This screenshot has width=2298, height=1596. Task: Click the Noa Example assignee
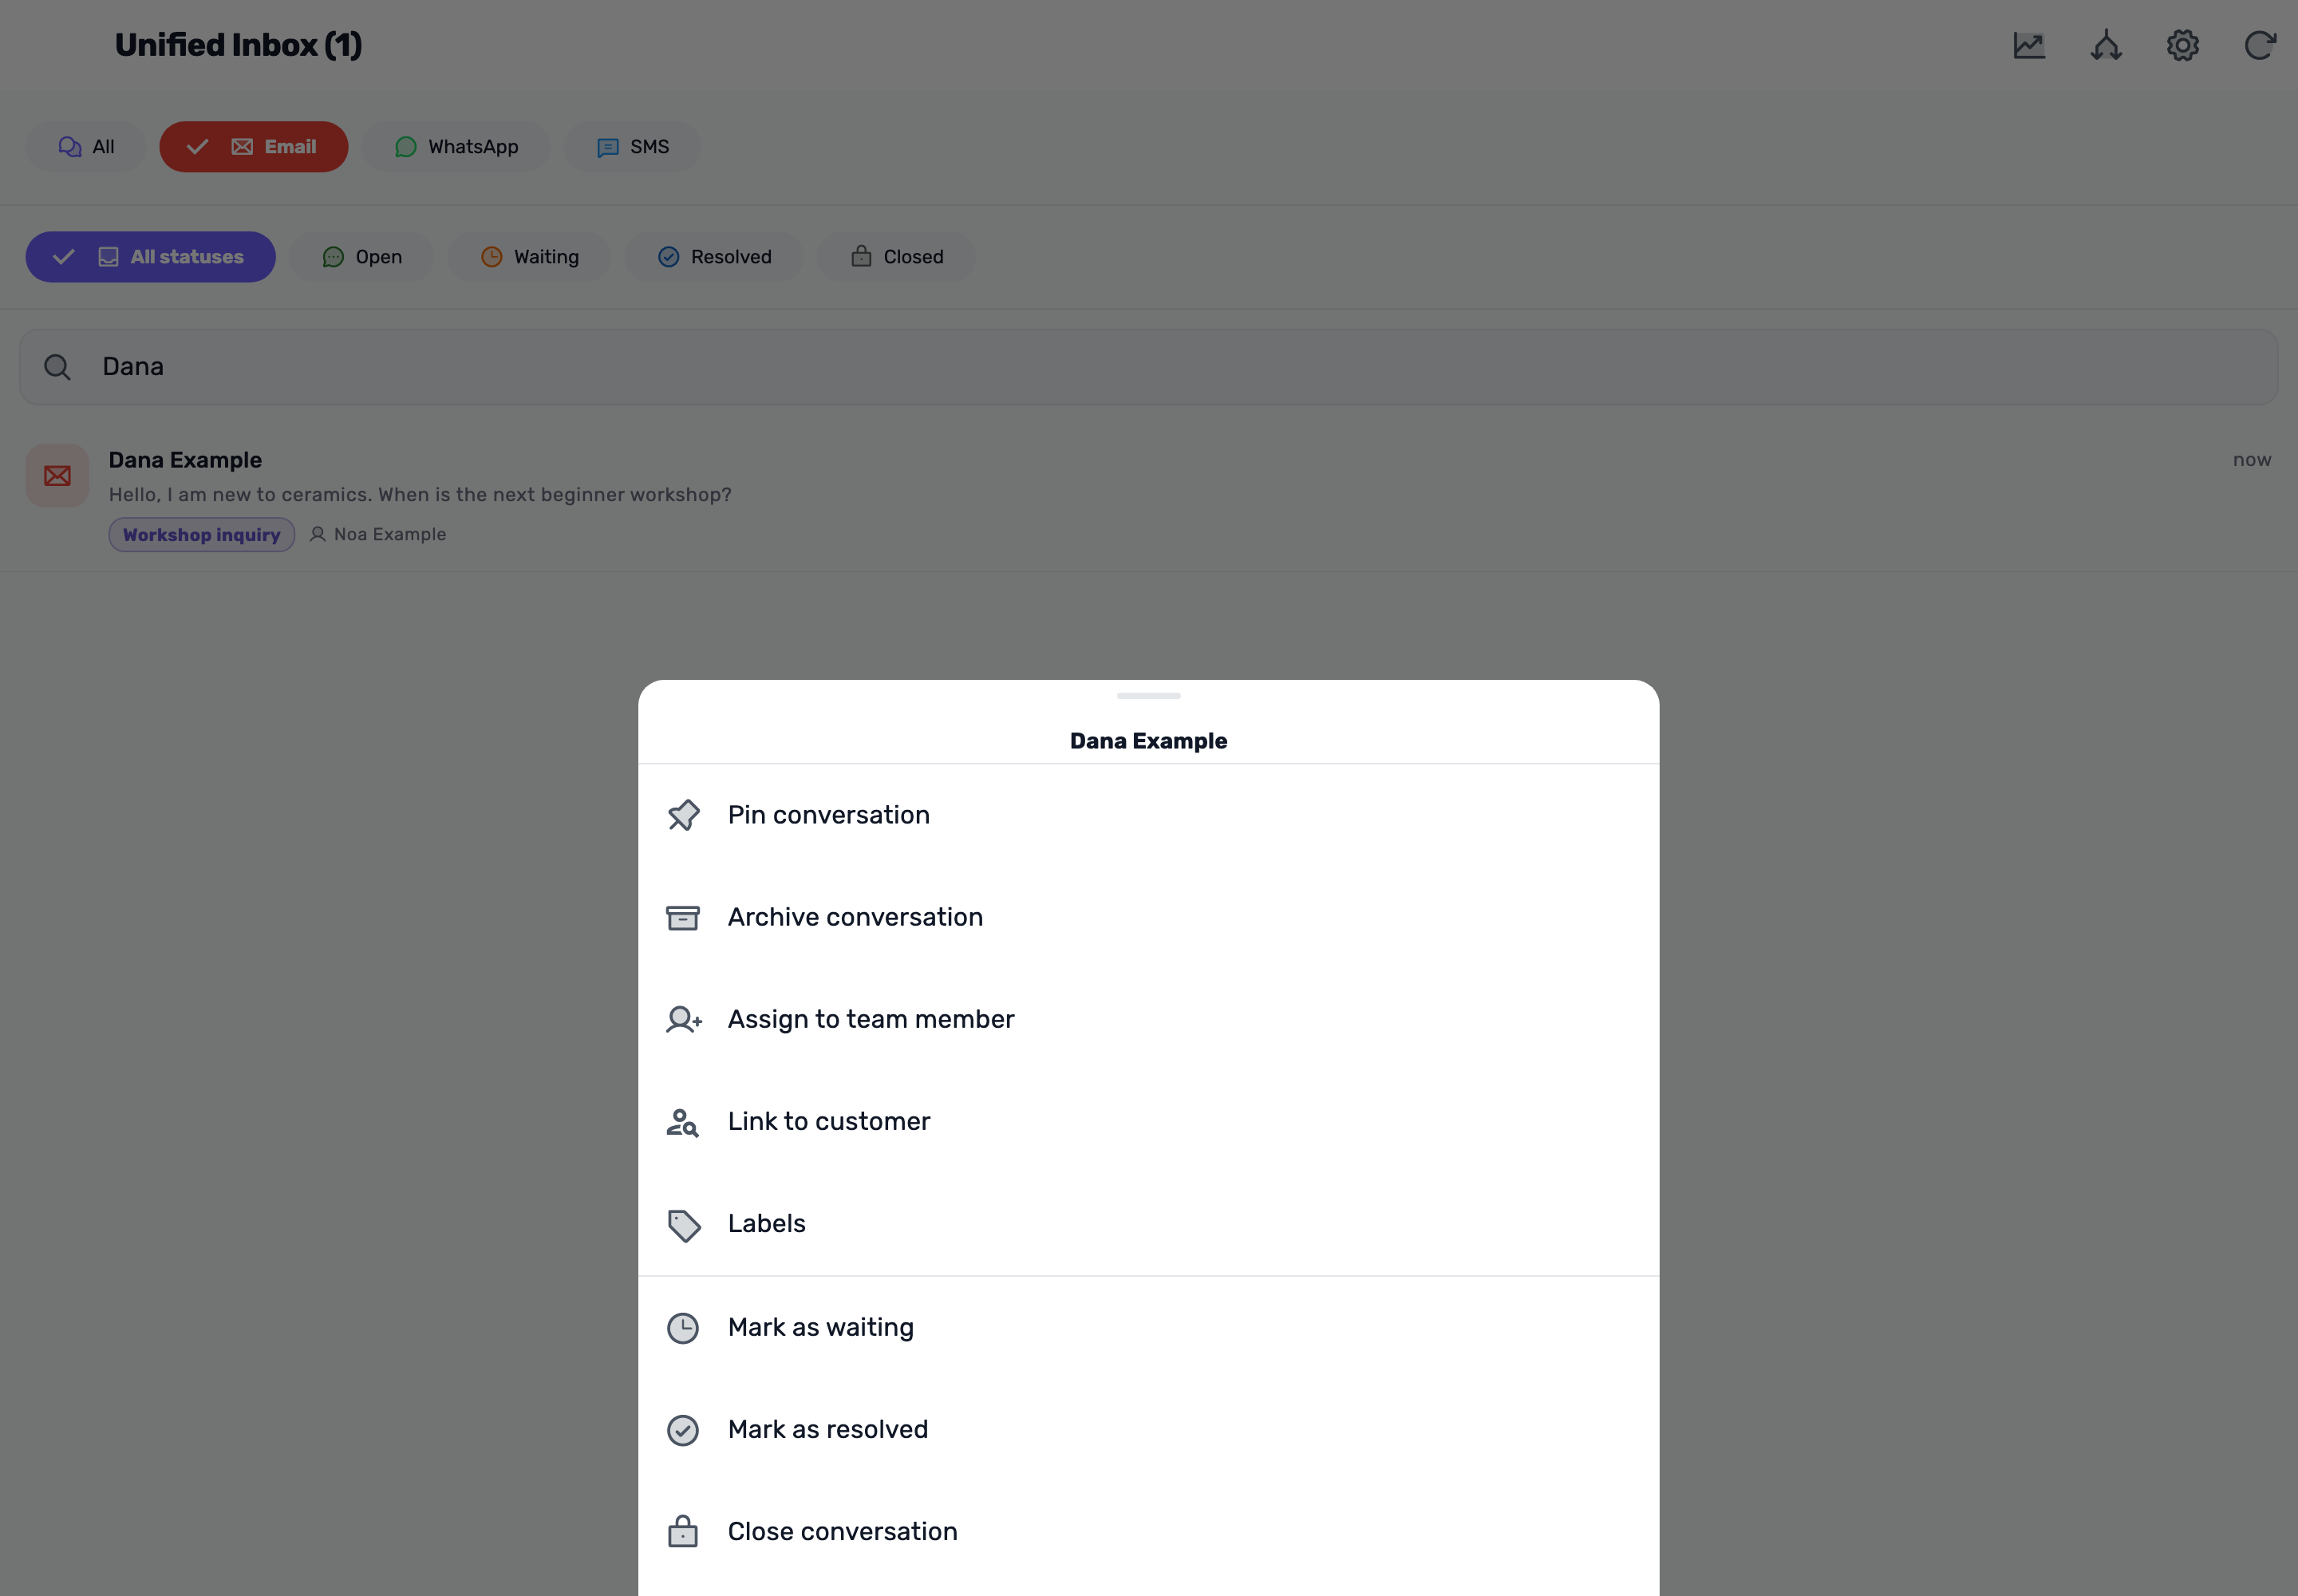pos(378,535)
